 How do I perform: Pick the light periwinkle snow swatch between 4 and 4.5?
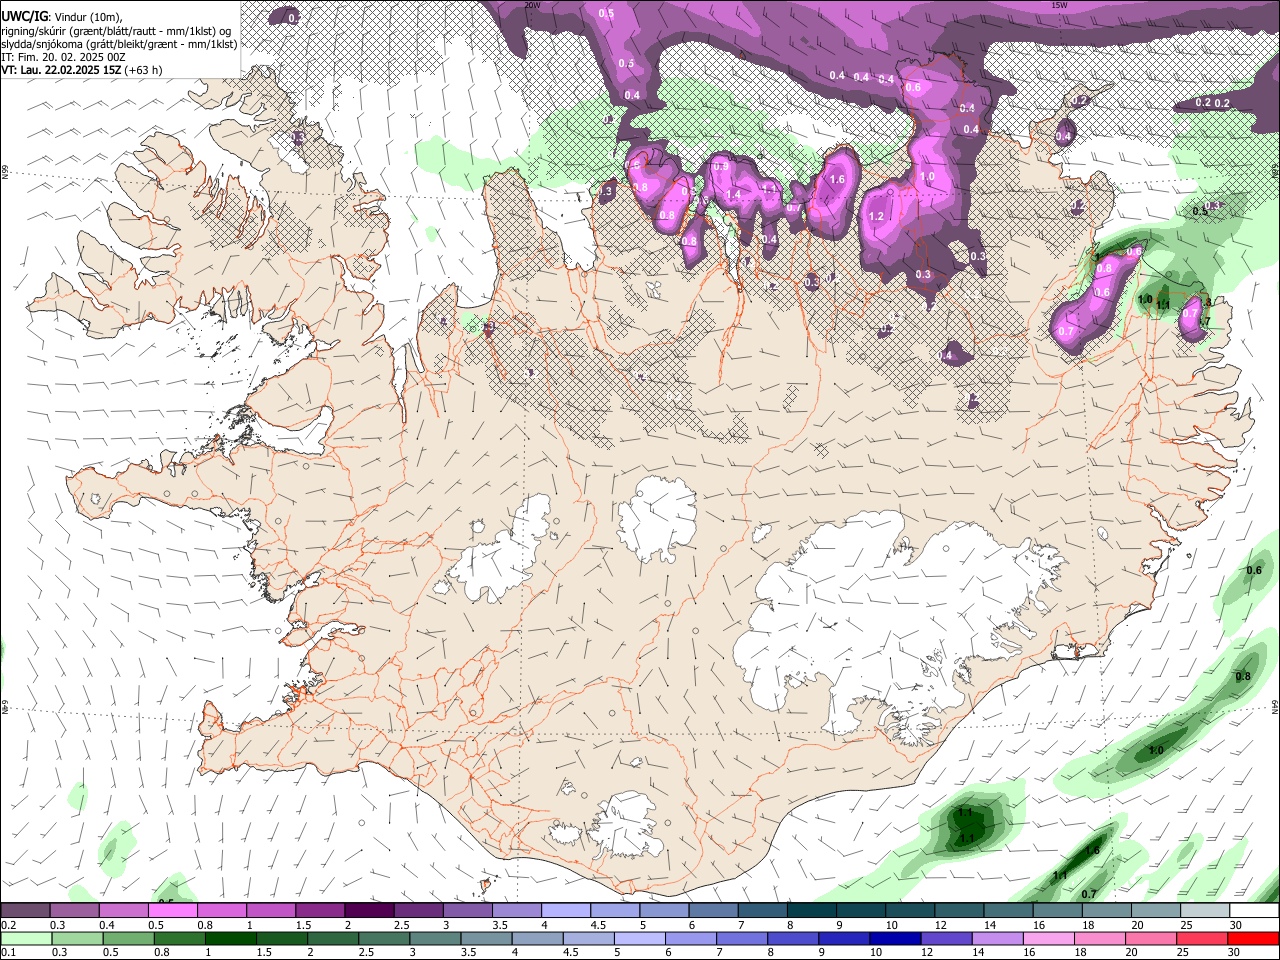[565, 910]
